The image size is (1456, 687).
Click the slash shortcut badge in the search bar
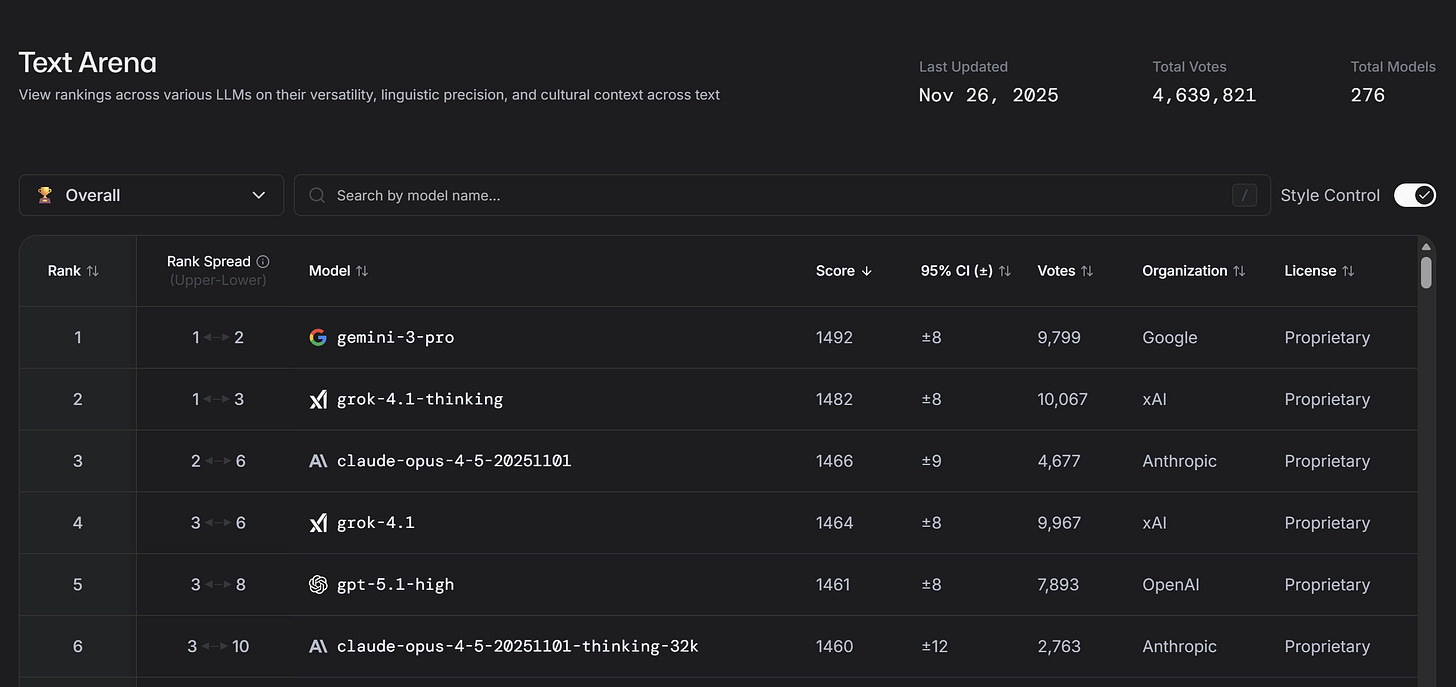1244,195
